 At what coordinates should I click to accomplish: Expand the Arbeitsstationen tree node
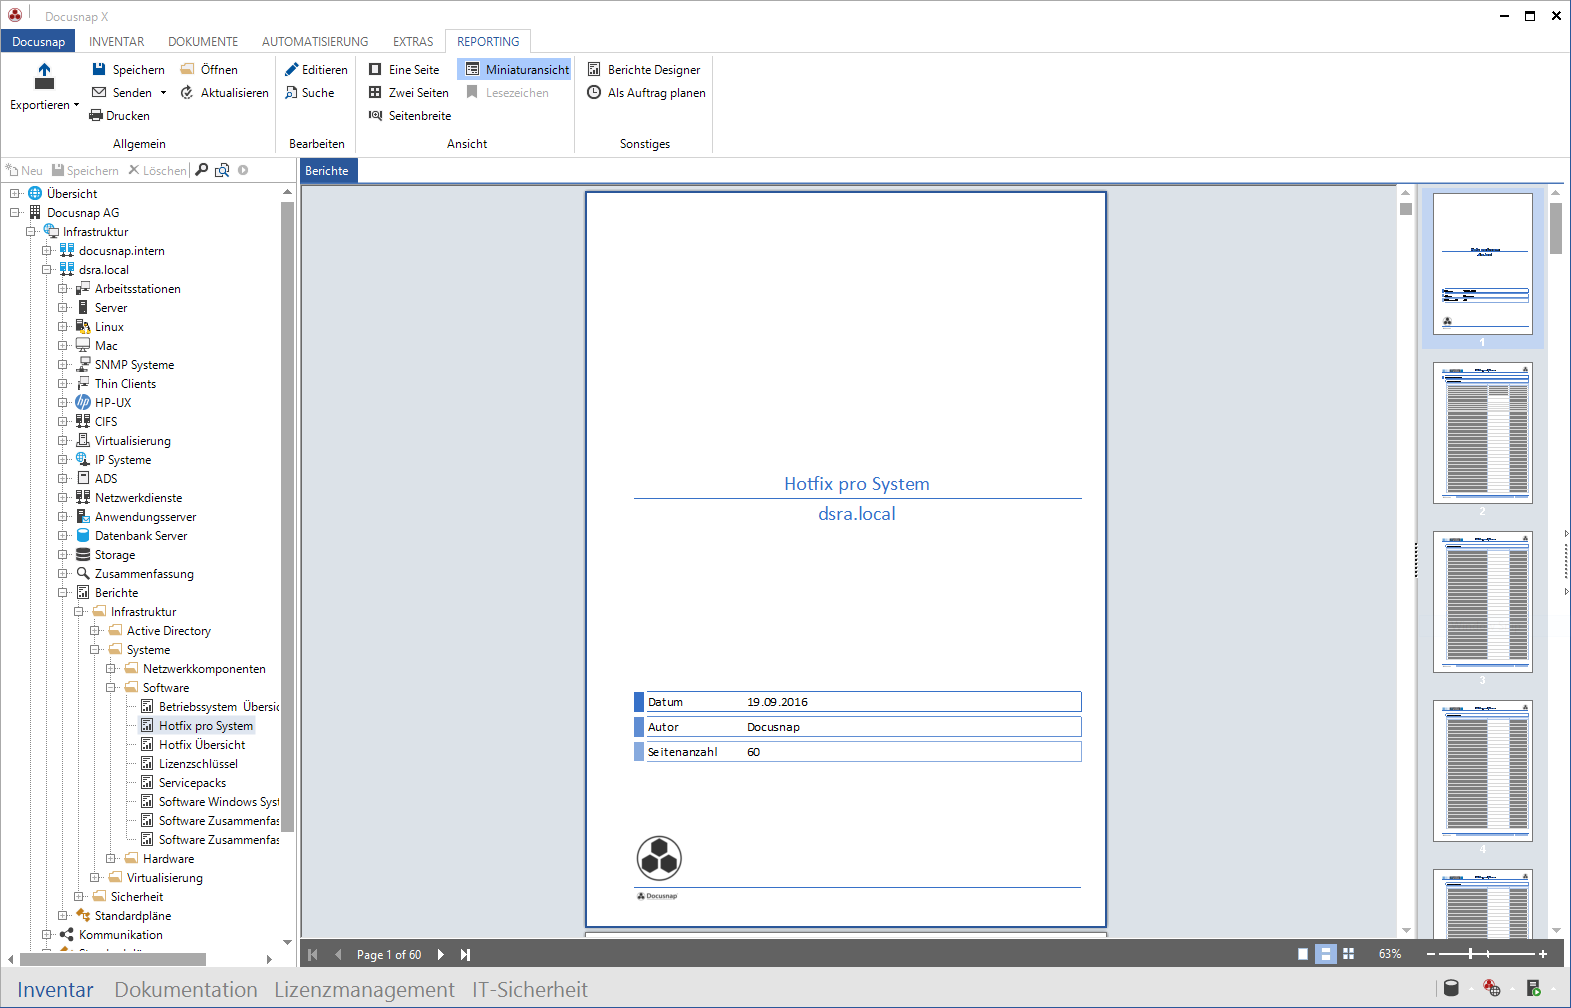tap(63, 288)
